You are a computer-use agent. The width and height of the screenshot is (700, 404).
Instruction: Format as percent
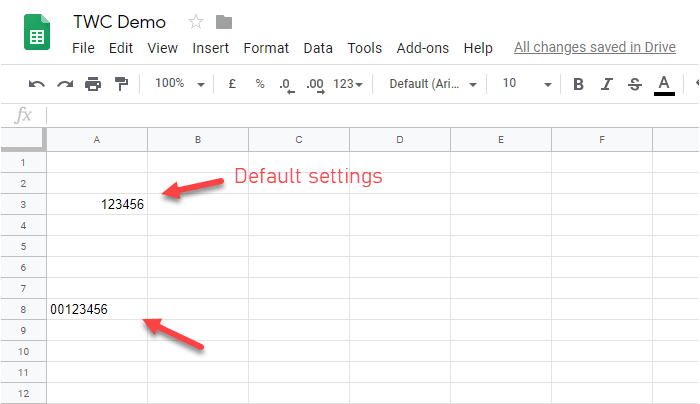[260, 83]
